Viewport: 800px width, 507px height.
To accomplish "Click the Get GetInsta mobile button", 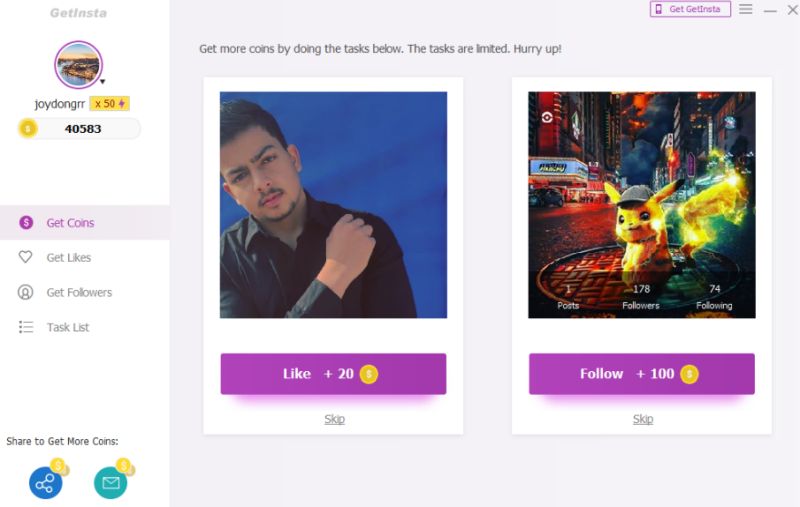I will point(690,9).
